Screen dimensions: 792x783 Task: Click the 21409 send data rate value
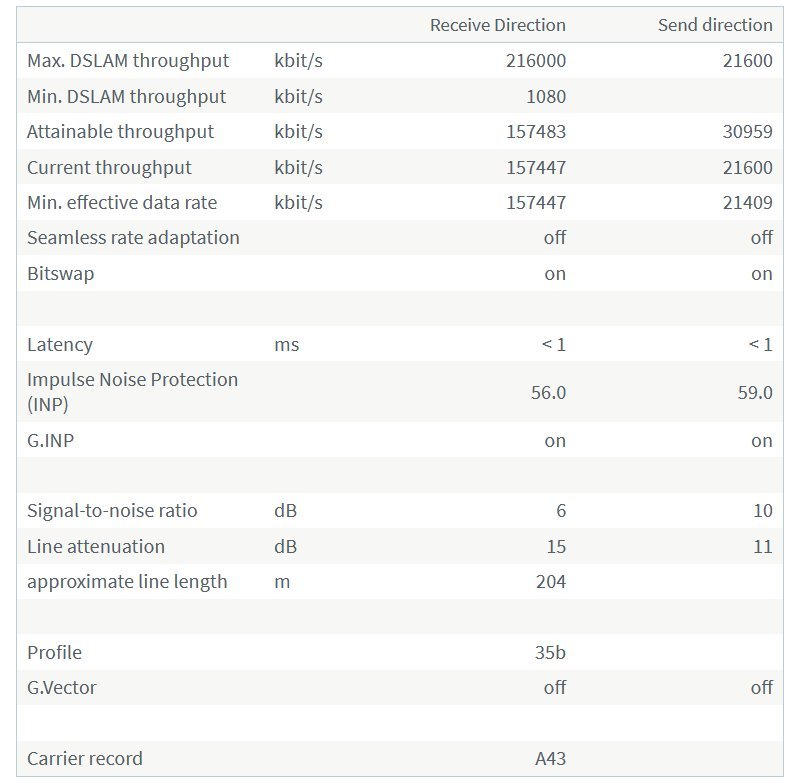click(747, 203)
